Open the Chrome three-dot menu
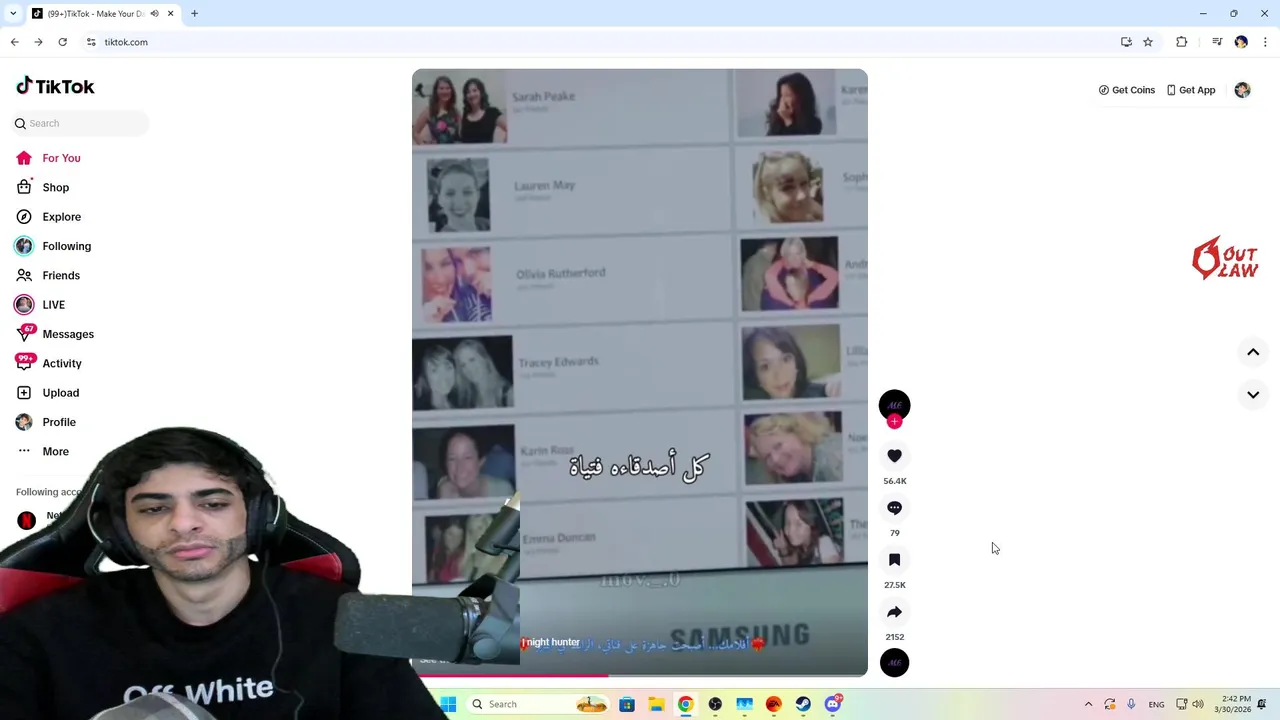Viewport: 1280px width, 720px height. click(x=1265, y=42)
